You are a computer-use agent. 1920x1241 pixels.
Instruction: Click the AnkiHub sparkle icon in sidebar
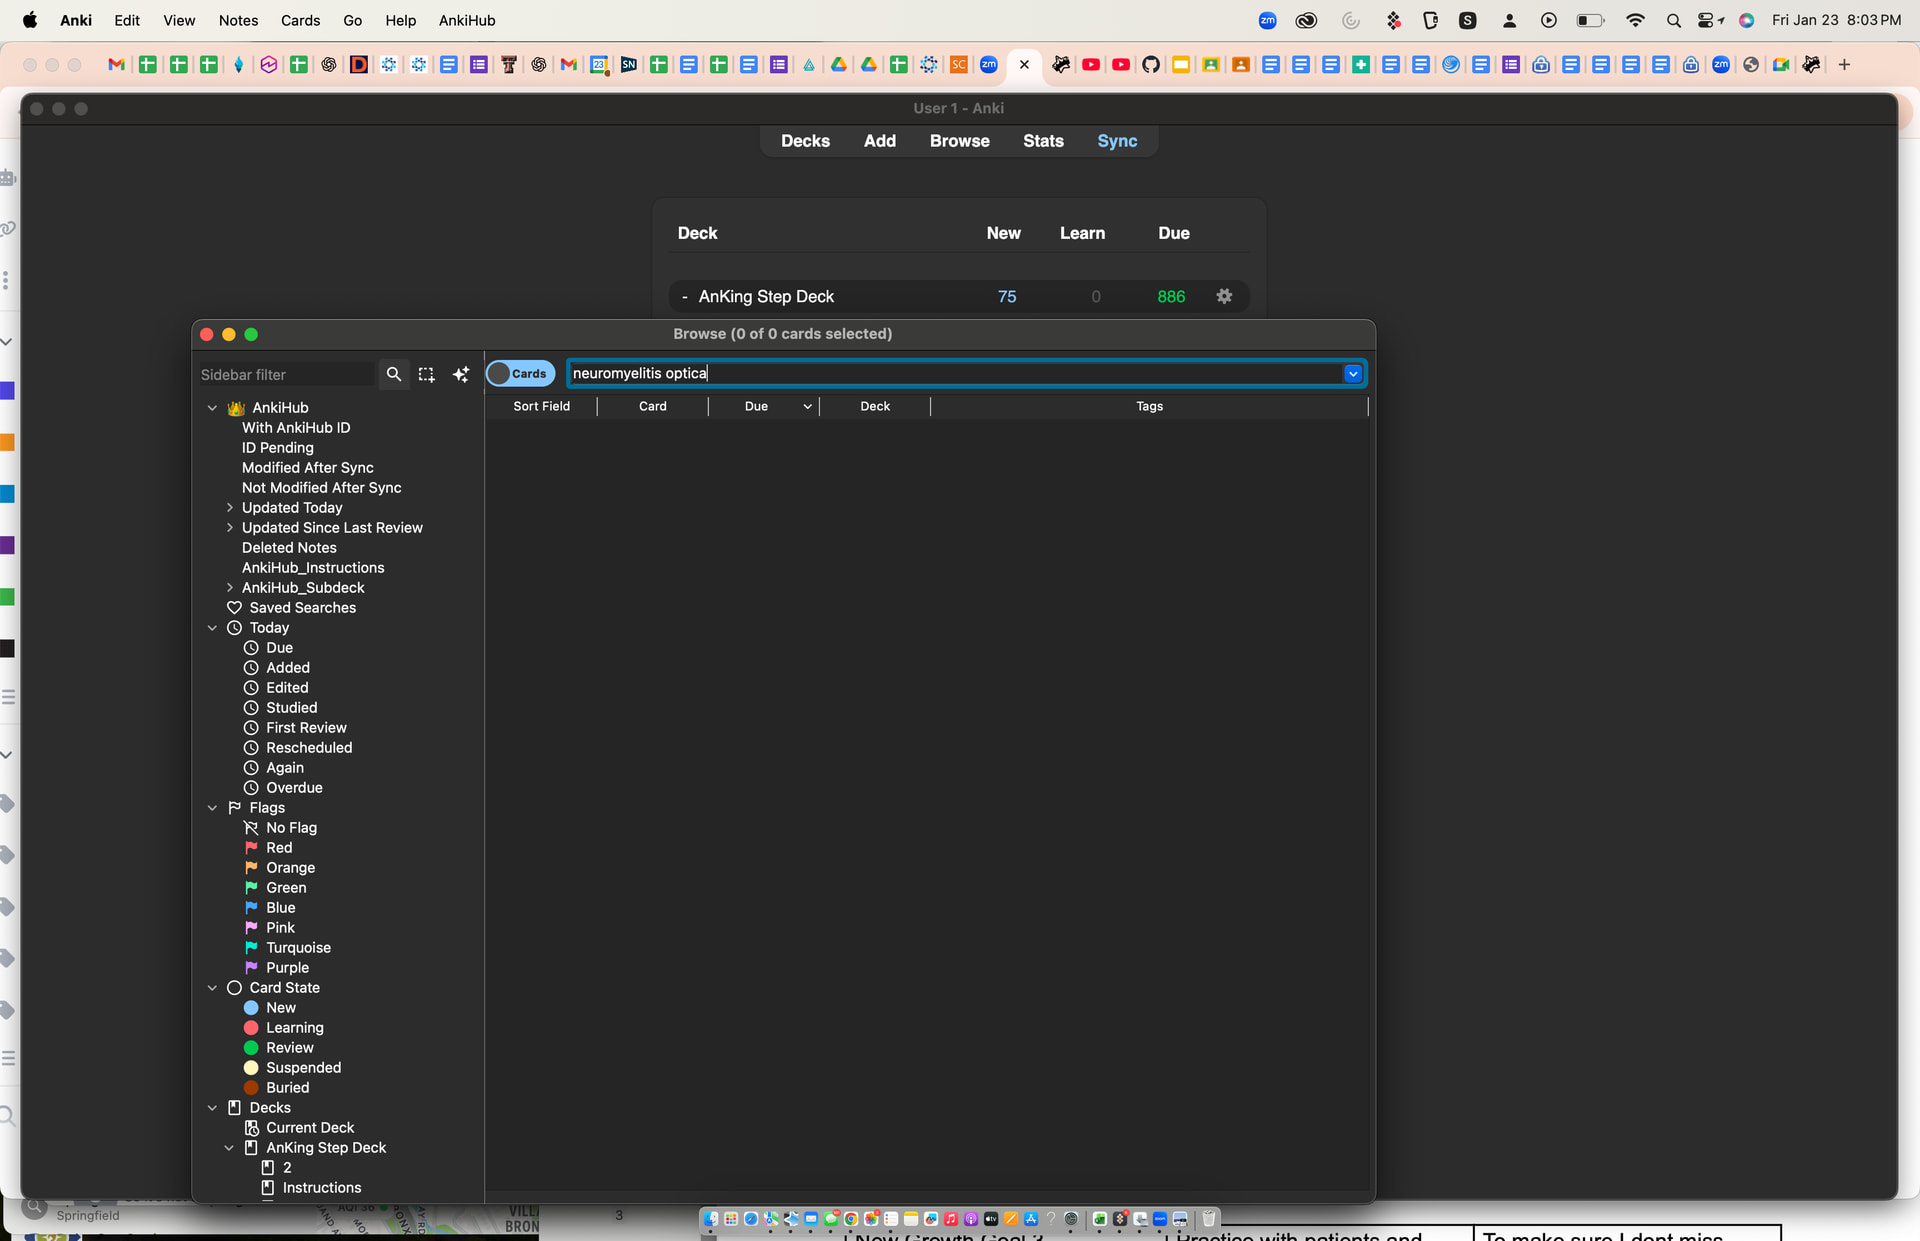pos(461,374)
